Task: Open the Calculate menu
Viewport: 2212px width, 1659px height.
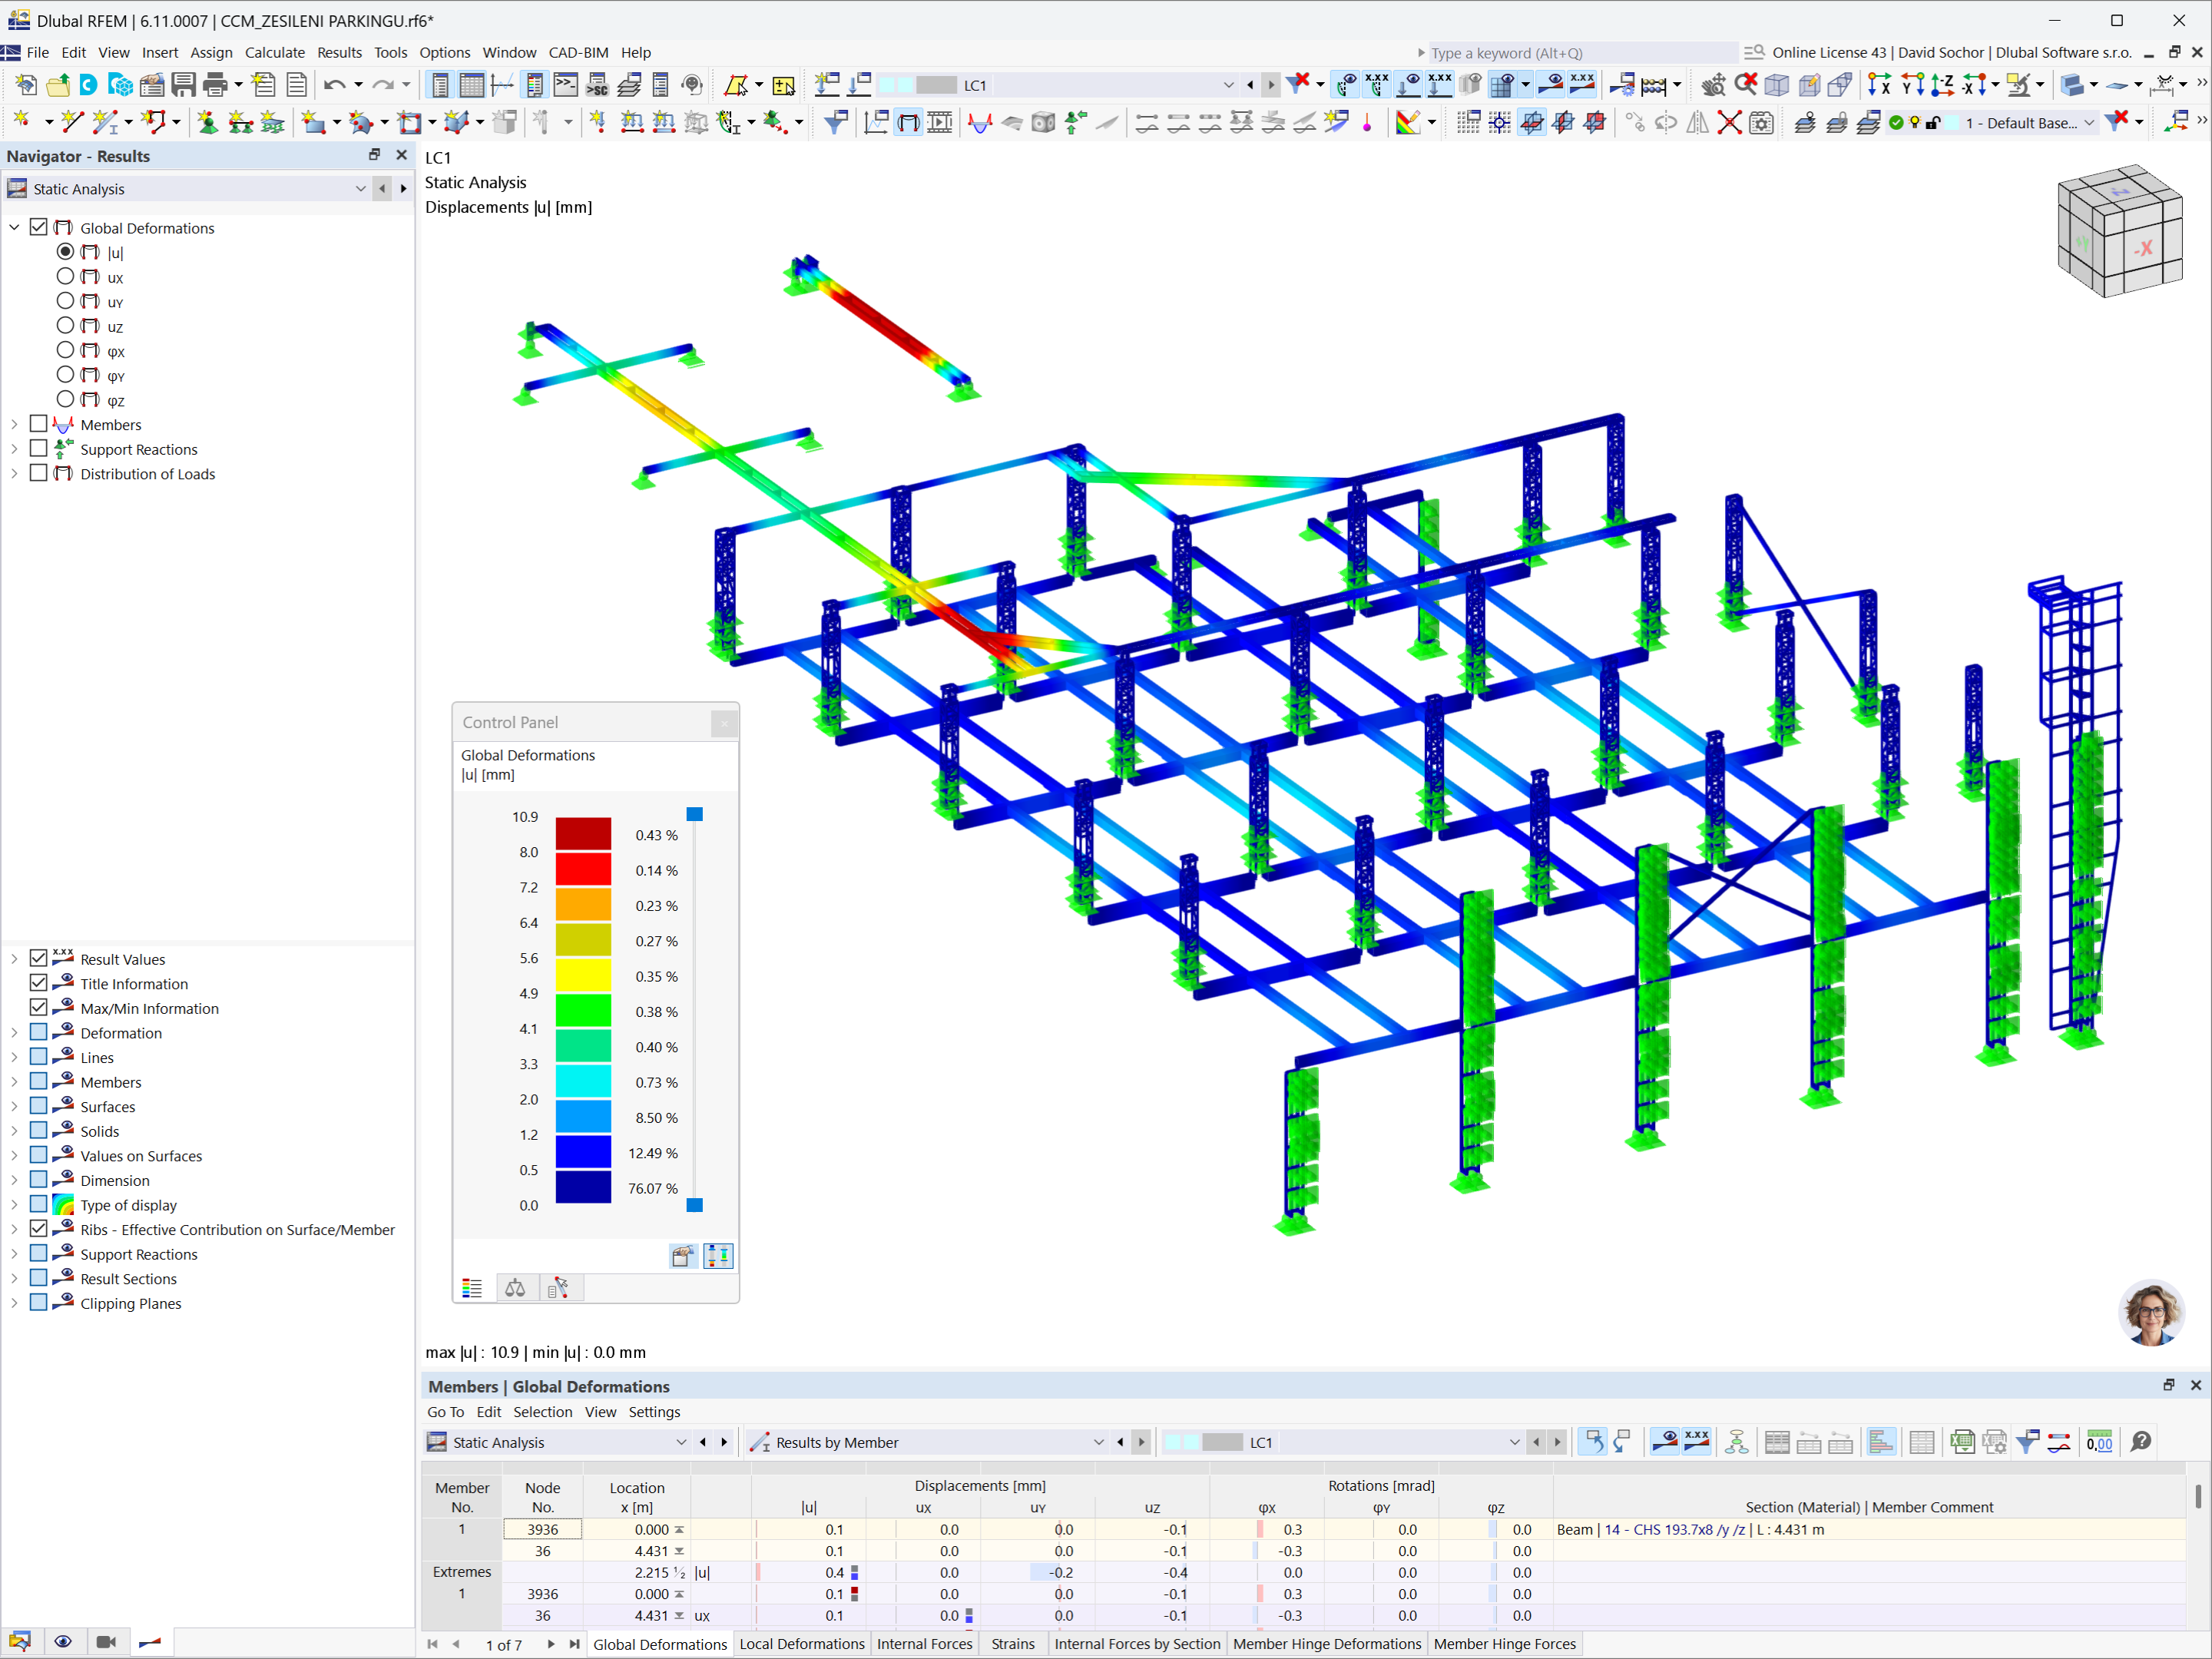Action: click(x=275, y=52)
